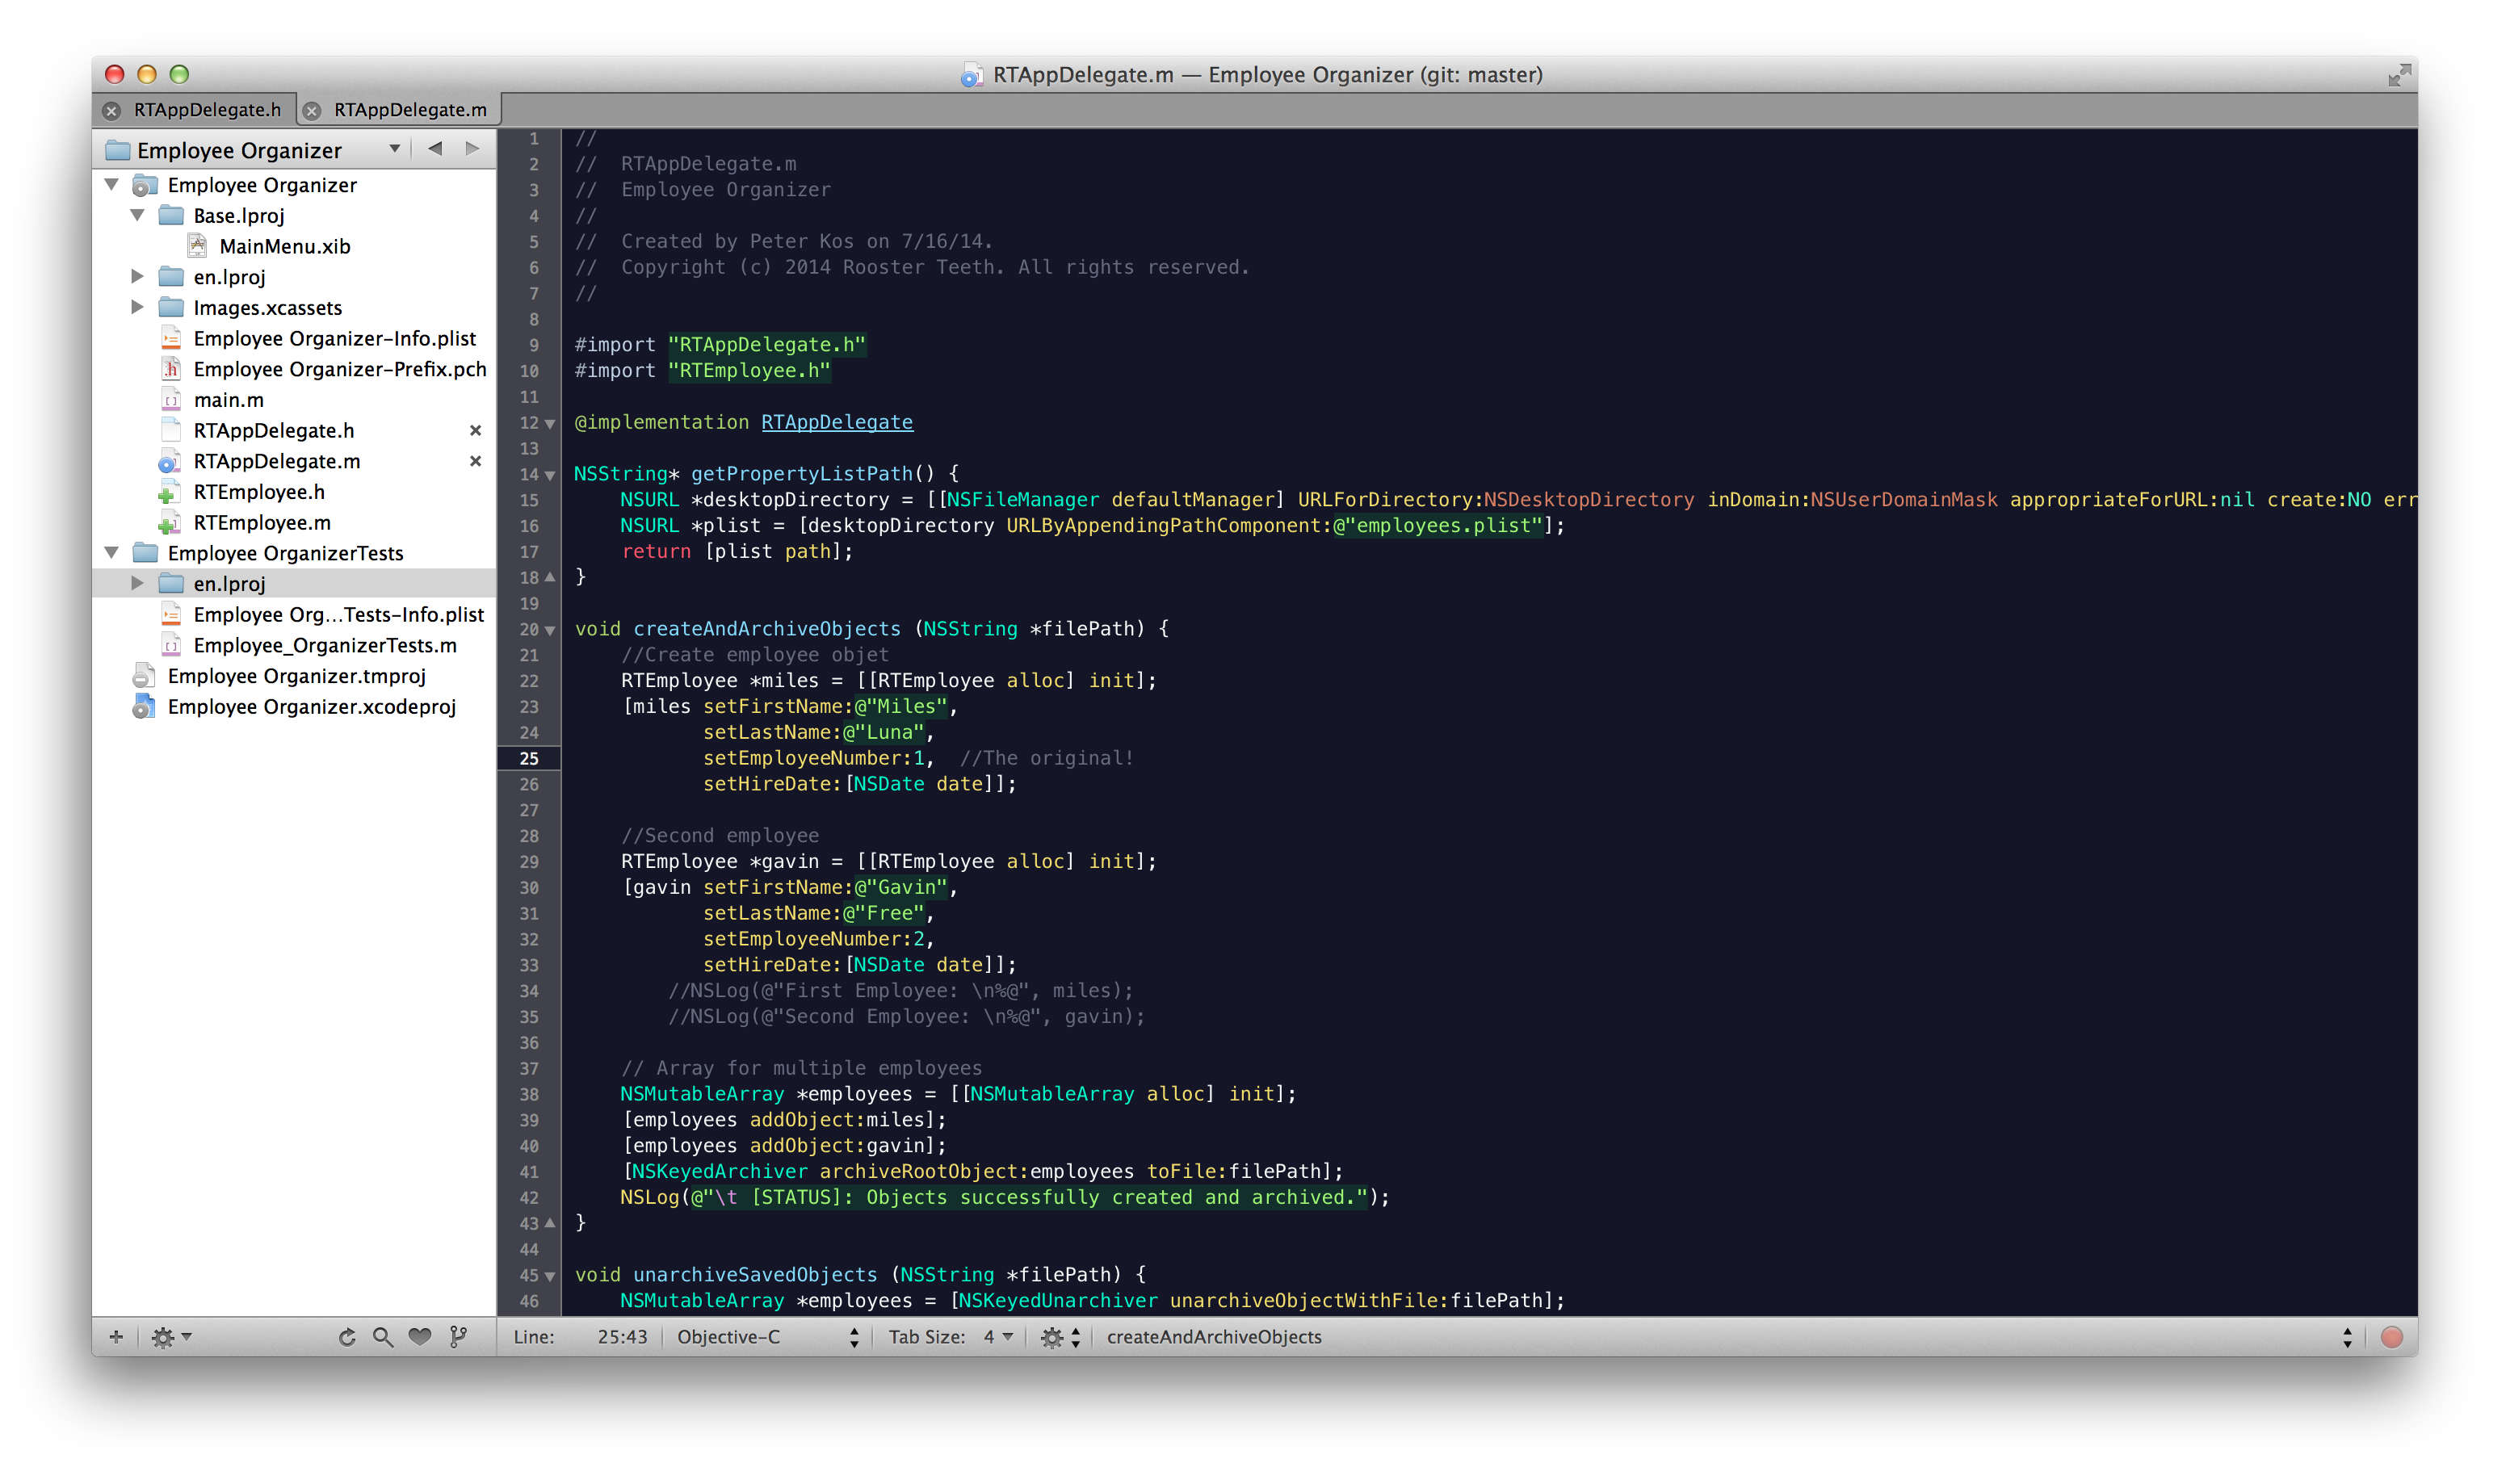Open RTEmployee.m in the file tree
The height and width of the screenshot is (1484, 2510).
tap(261, 522)
